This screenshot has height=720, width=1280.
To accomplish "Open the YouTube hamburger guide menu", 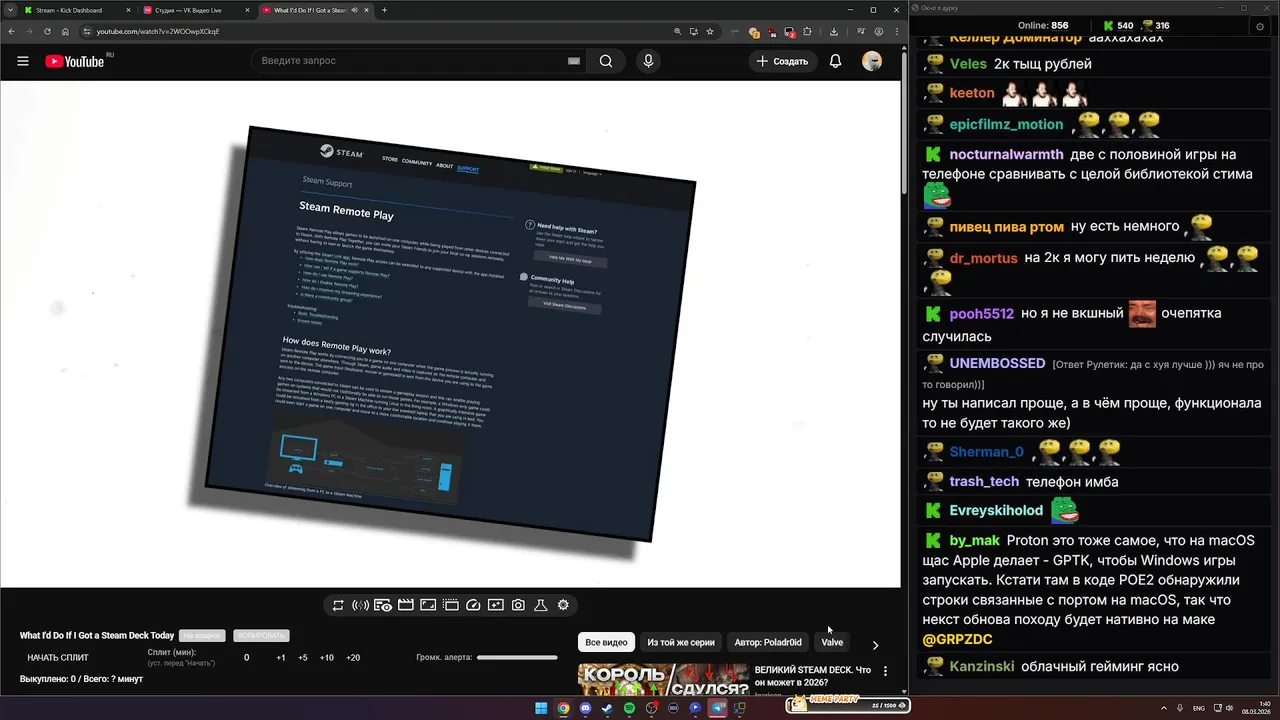I will 23,61.
